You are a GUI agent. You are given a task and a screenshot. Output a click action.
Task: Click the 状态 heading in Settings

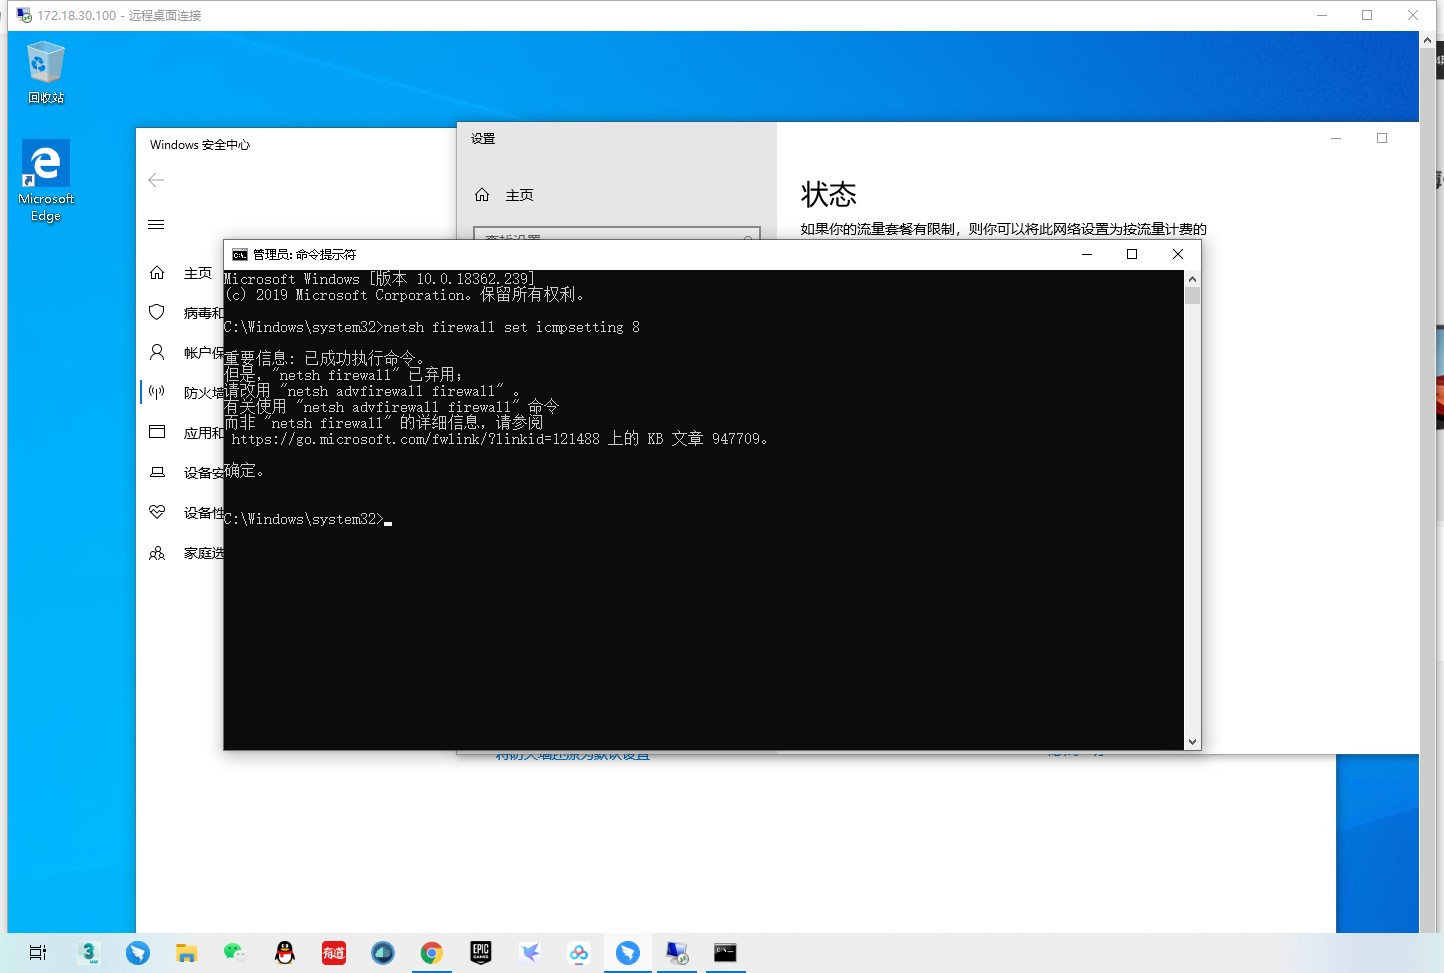coord(829,194)
